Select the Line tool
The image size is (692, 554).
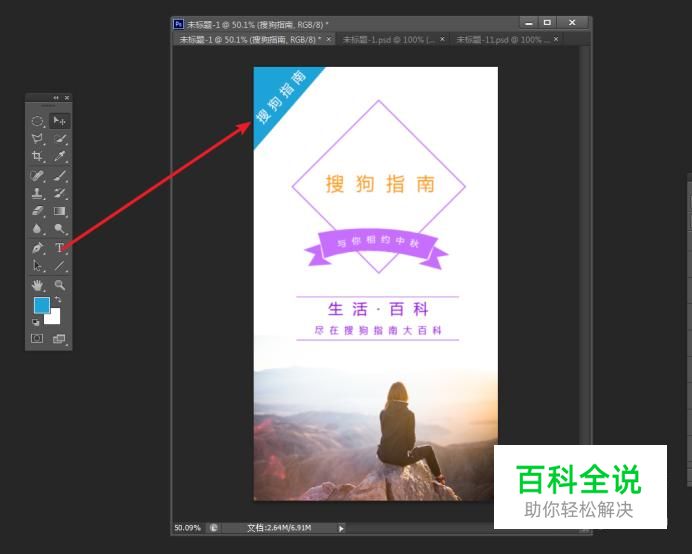[60, 265]
